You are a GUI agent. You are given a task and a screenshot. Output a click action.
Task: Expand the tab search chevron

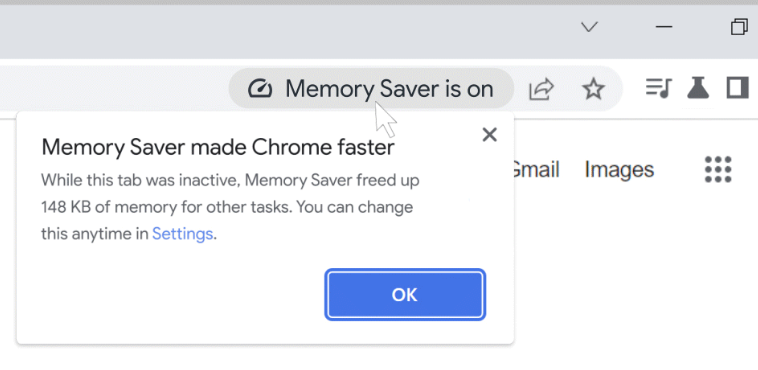589,27
